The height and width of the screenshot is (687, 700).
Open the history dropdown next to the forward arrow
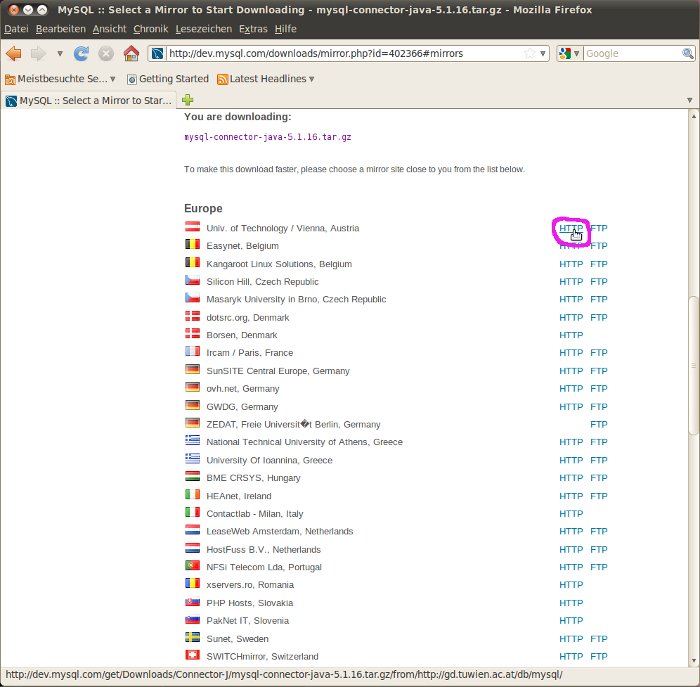point(60,53)
